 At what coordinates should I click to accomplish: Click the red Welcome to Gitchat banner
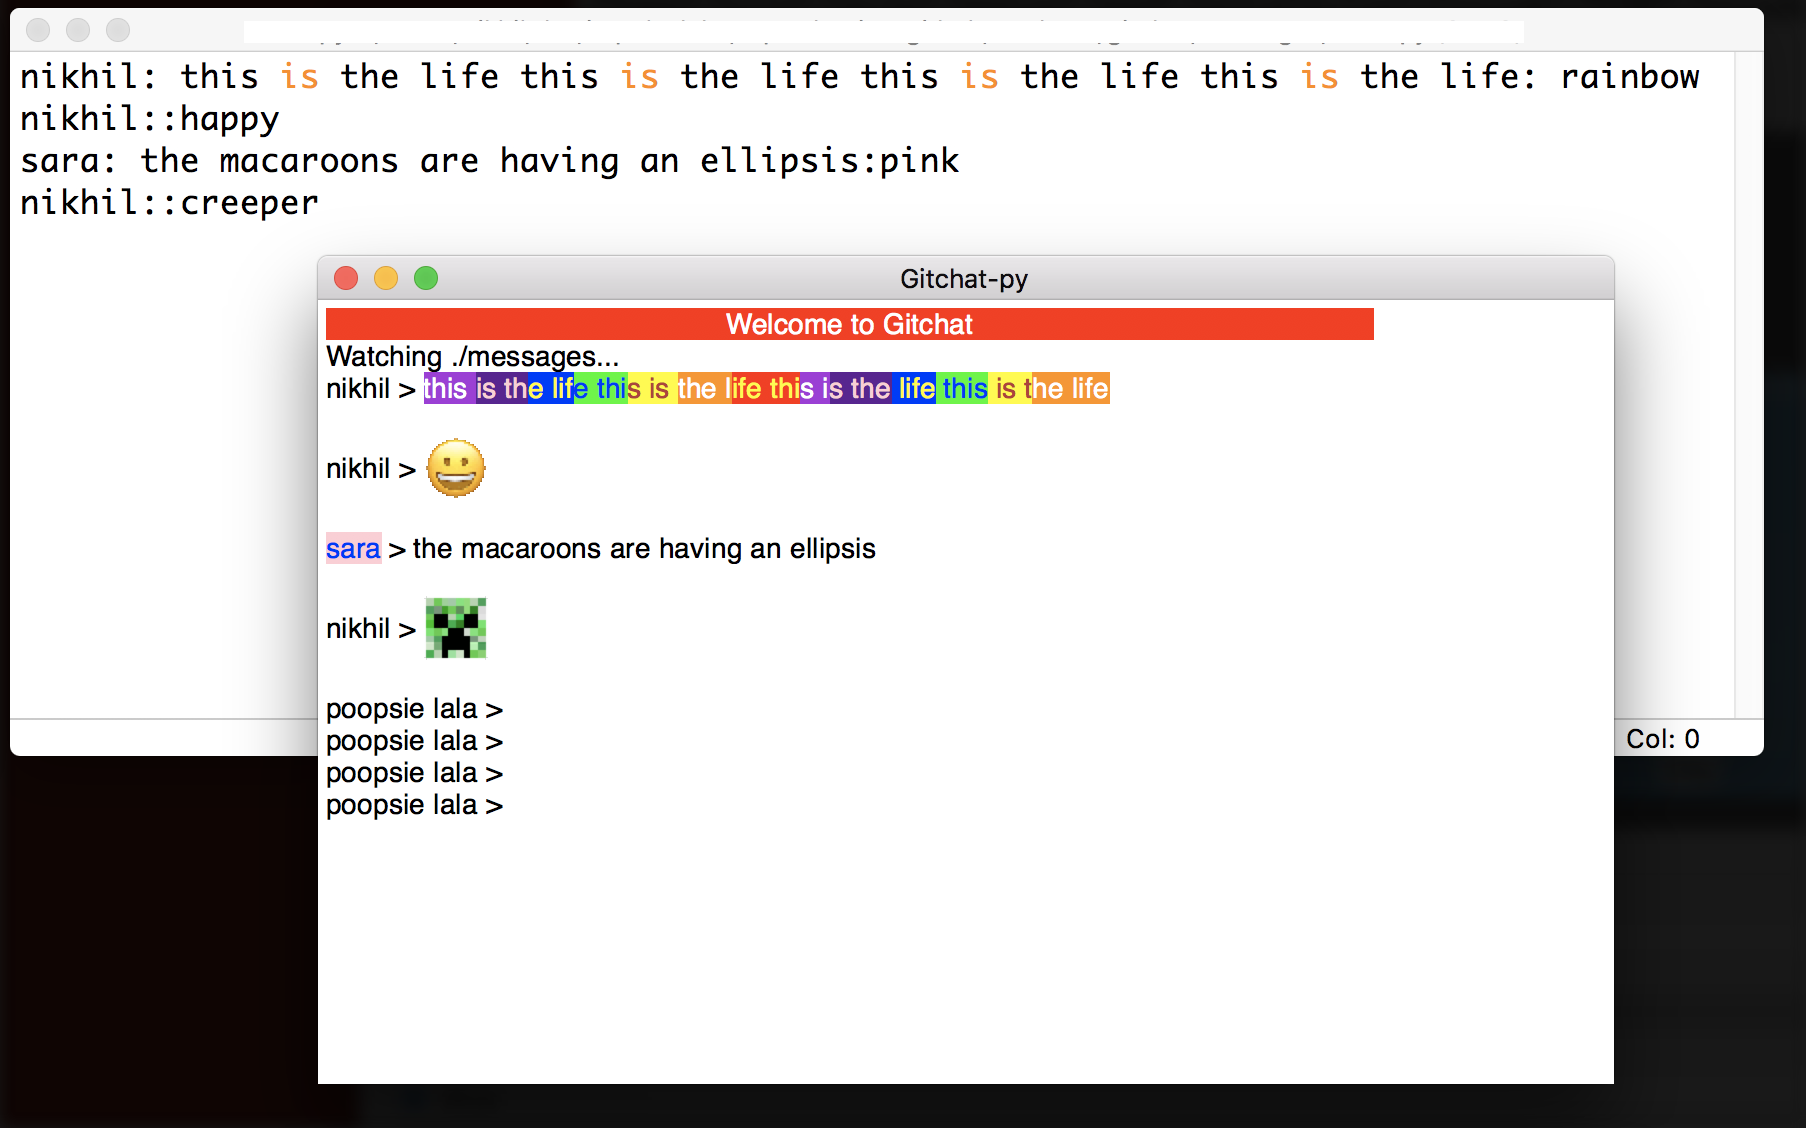point(849,324)
